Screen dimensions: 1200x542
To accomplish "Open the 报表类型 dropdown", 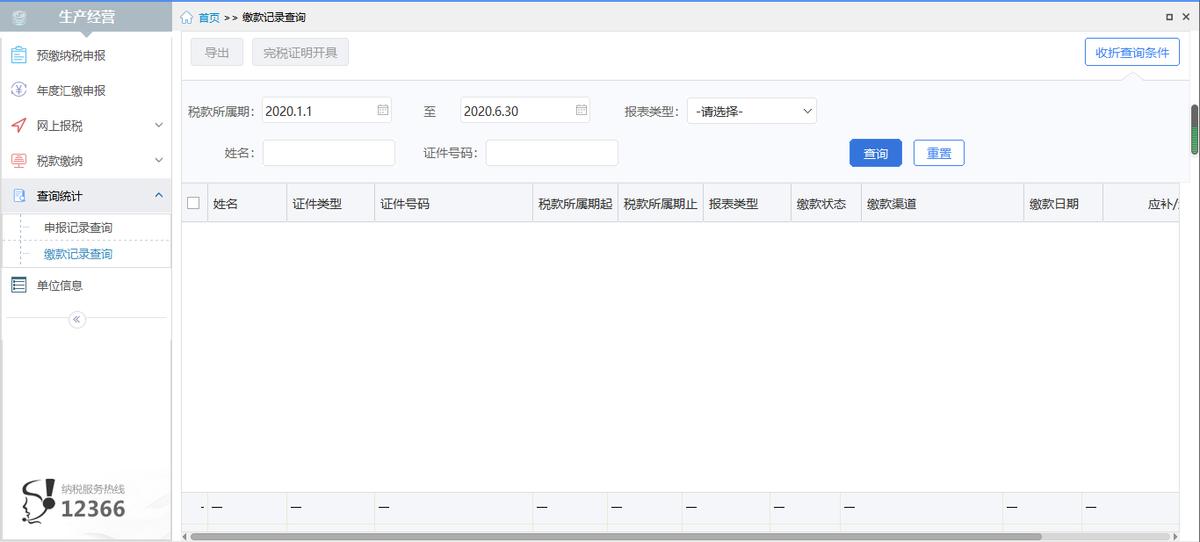I will [752, 111].
